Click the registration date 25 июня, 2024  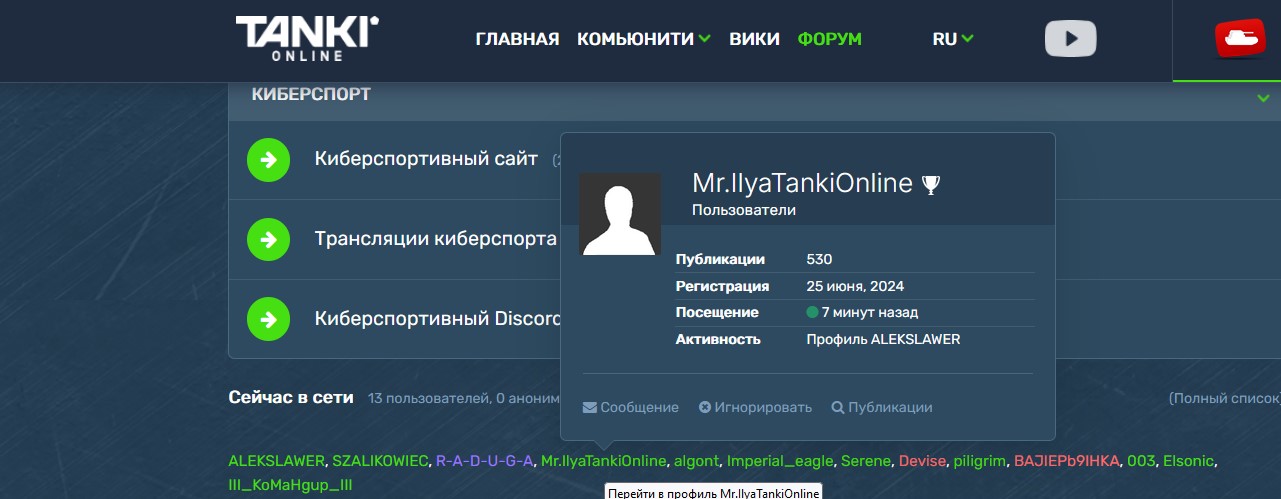(855, 286)
